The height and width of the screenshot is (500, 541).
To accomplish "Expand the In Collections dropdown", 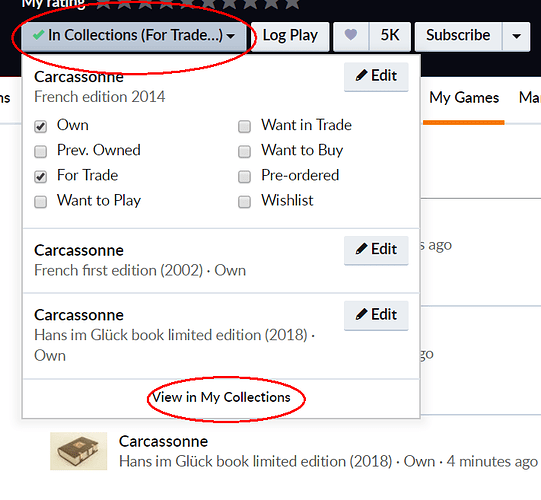I will point(134,36).
